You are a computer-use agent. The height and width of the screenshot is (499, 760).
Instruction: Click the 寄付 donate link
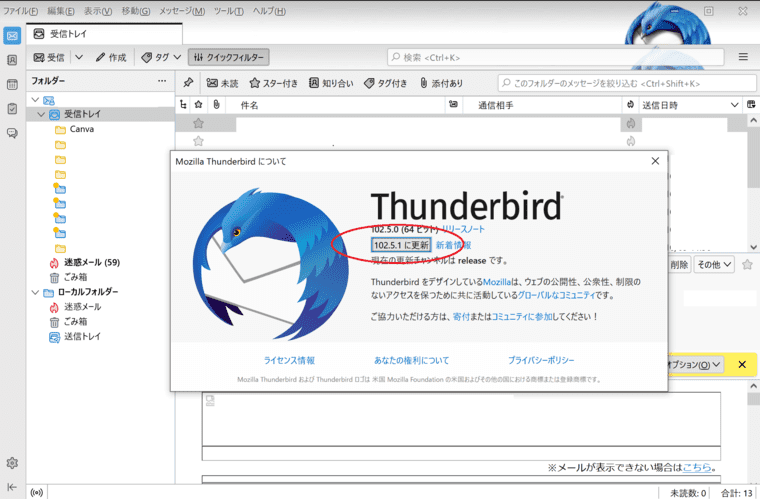(461, 316)
